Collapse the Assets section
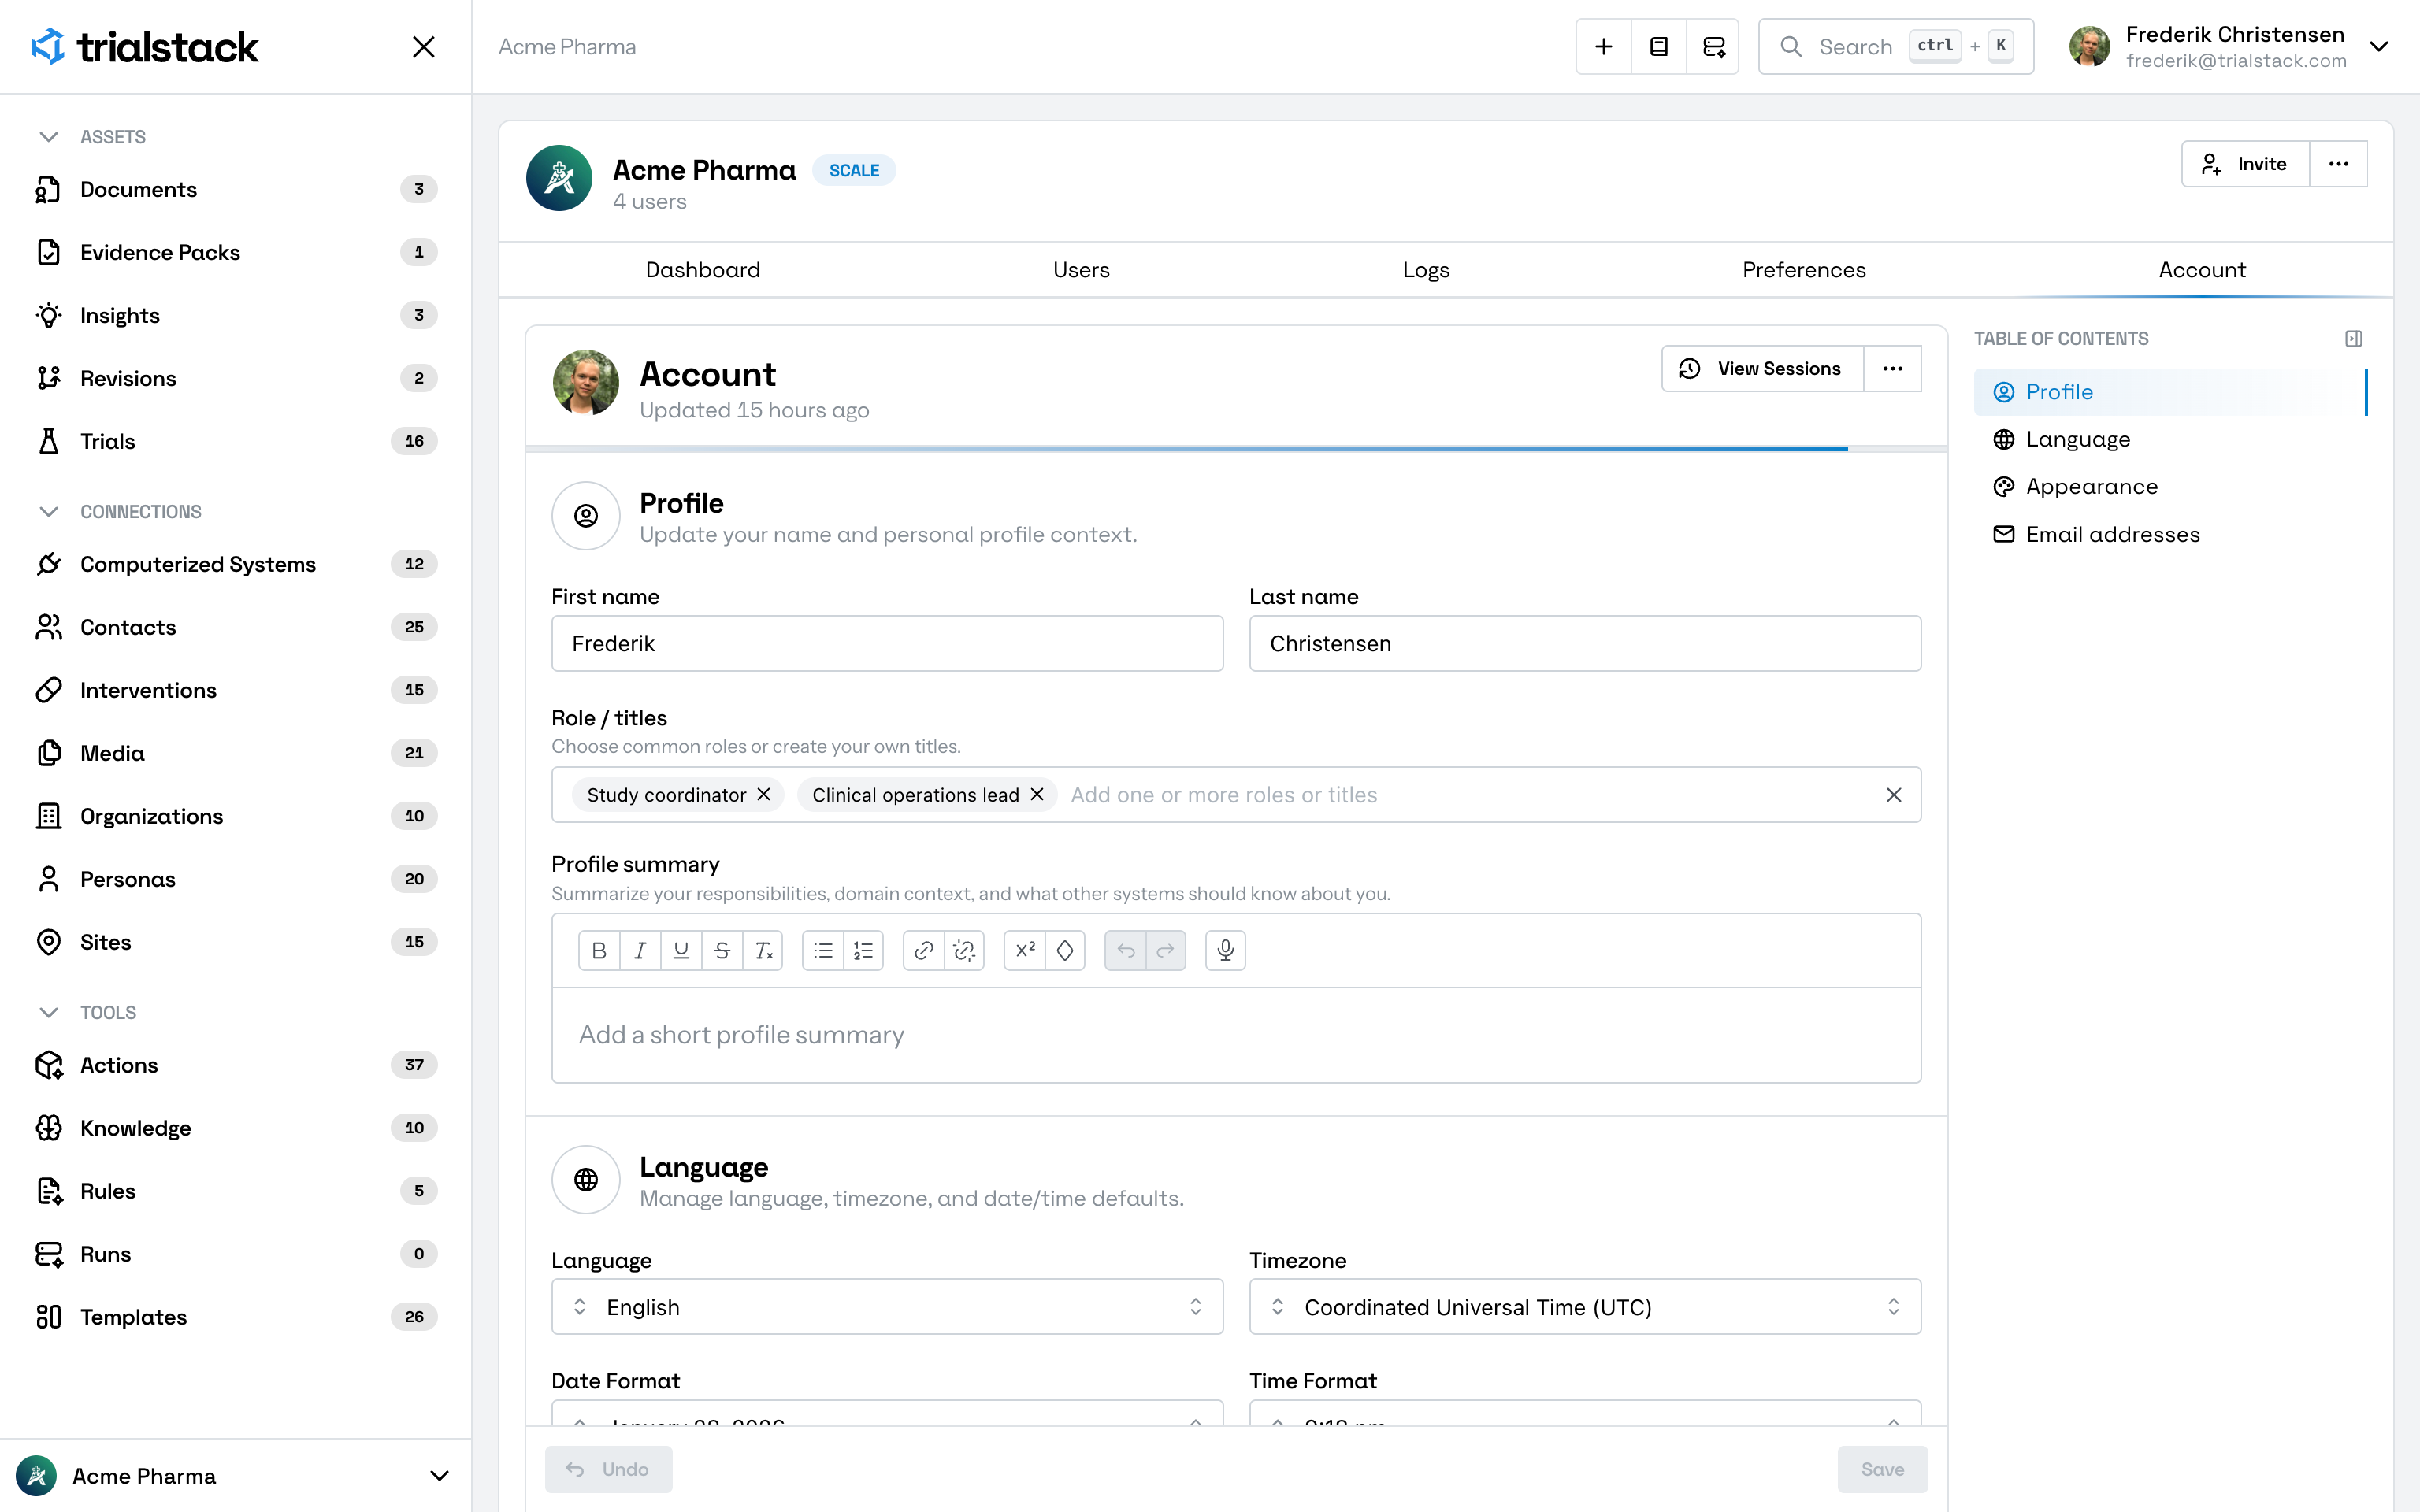 point(48,137)
